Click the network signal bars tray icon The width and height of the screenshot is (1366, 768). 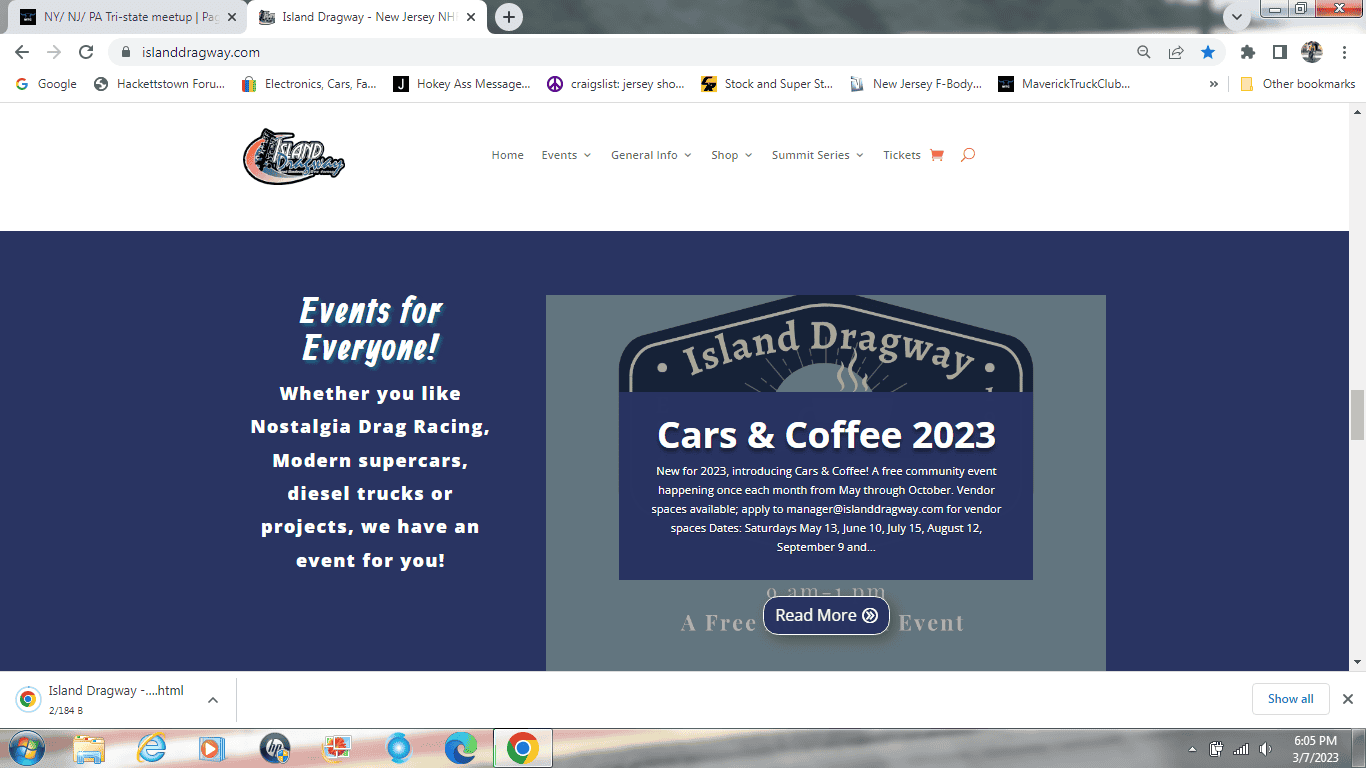tap(1241, 749)
